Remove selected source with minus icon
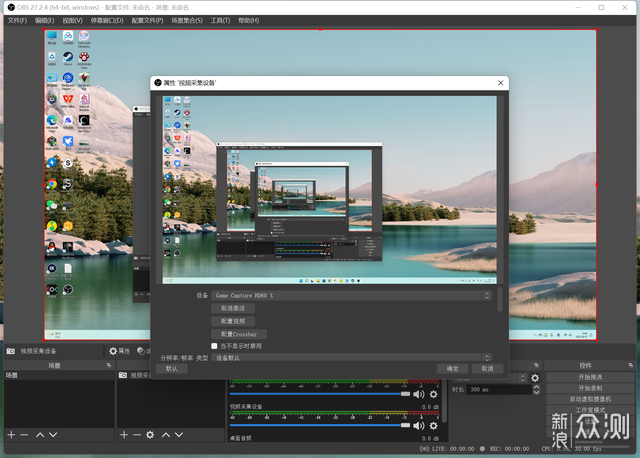This screenshot has width=640, height=458. coord(137,435)
